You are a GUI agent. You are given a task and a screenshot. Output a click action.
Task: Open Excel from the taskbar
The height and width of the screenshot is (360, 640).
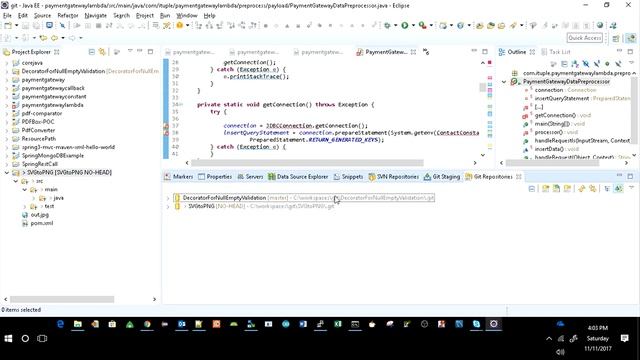point(338,324)
